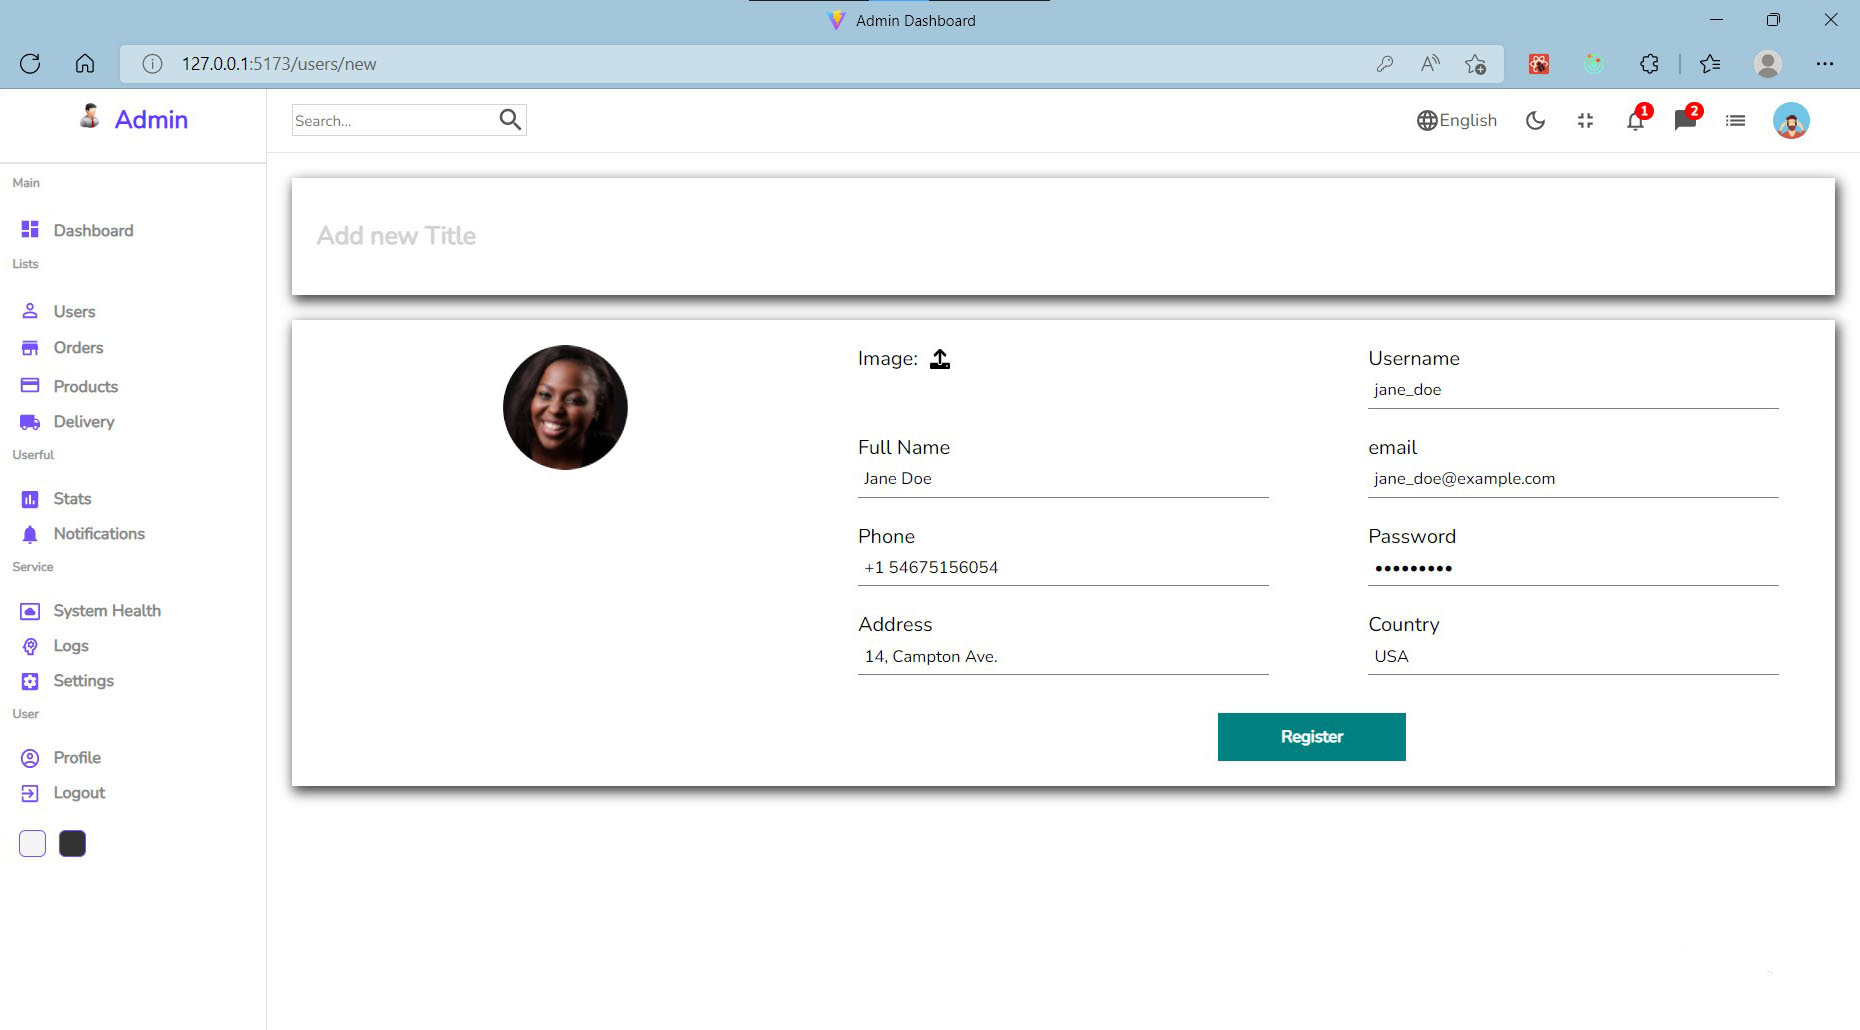The image size is (1860, 1030).
Task: Click the Password input field
Action: (x=1573, y=568)
